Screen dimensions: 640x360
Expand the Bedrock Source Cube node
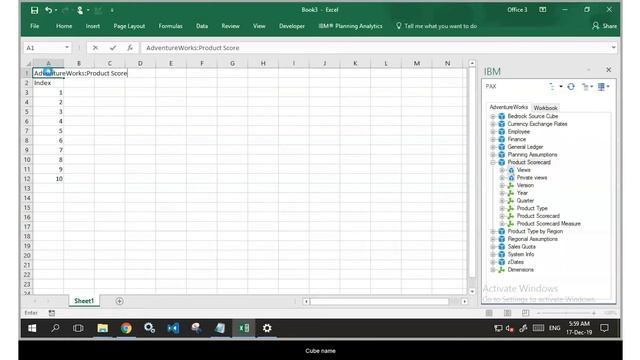(x=493, y=116)
